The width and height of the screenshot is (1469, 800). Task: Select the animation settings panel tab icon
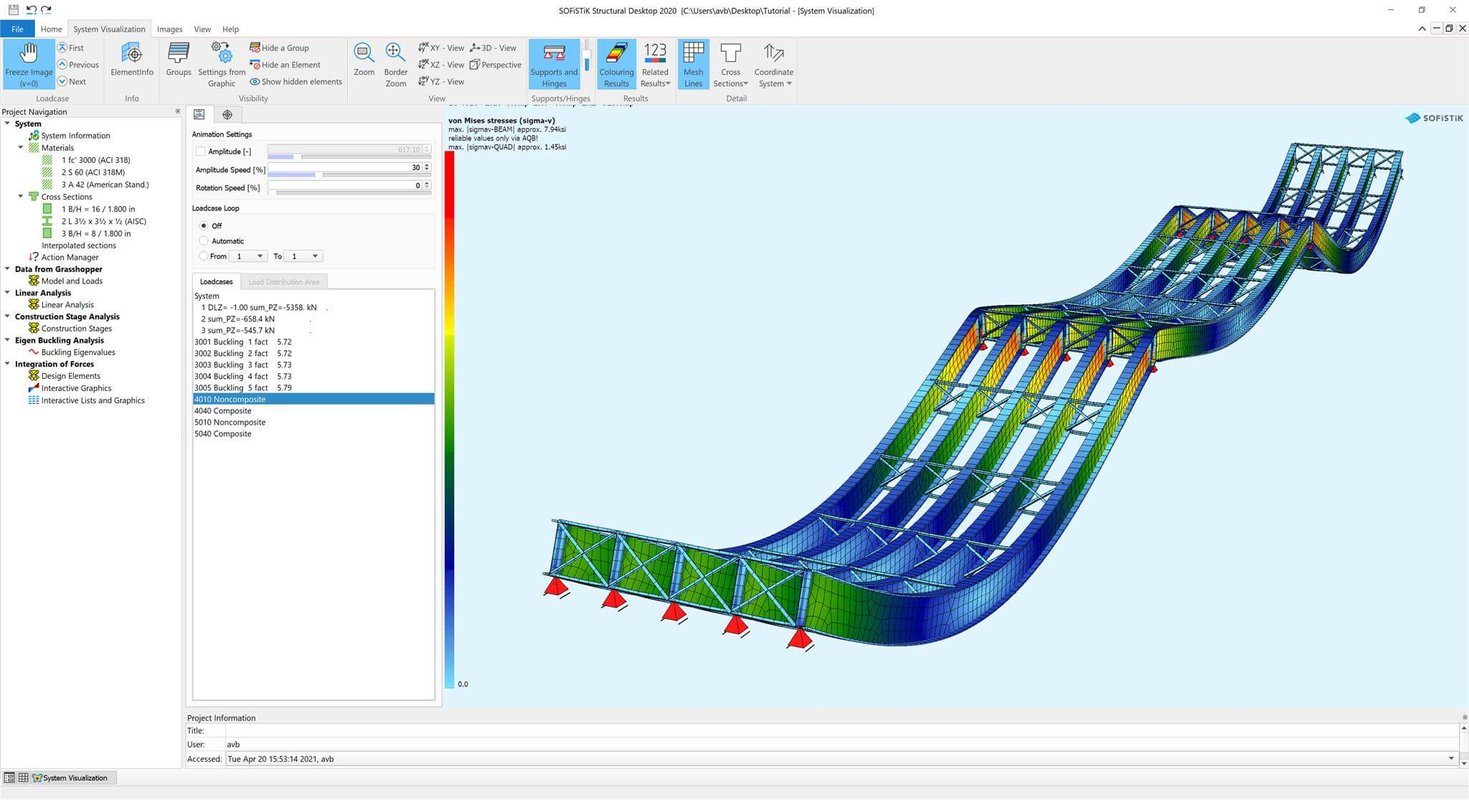[x=199, y=114]
